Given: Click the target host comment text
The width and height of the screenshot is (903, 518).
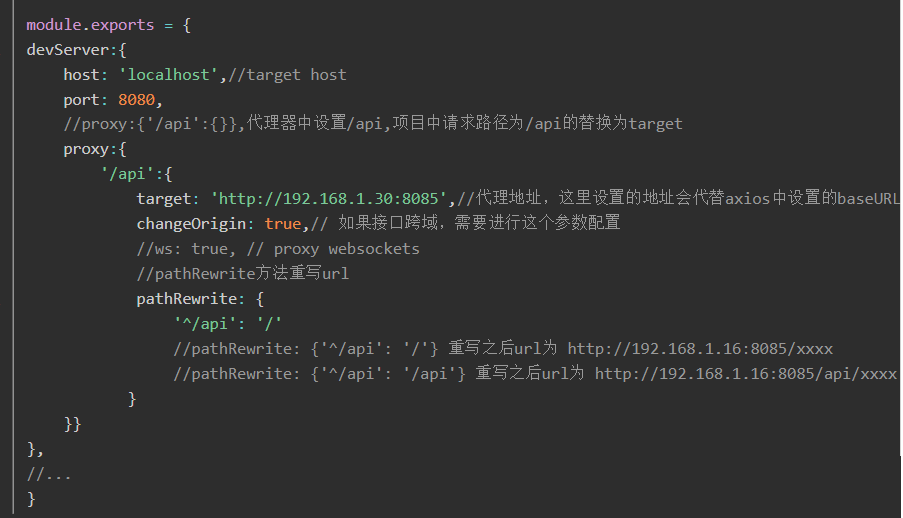Looking at the screenshot, I should (x=297, y=75).
